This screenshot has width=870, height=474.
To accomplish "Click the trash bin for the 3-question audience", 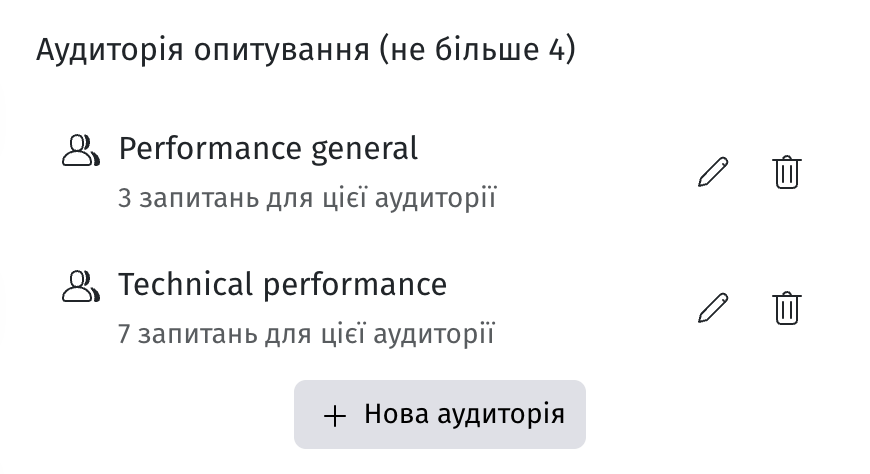I will point(787,172).
